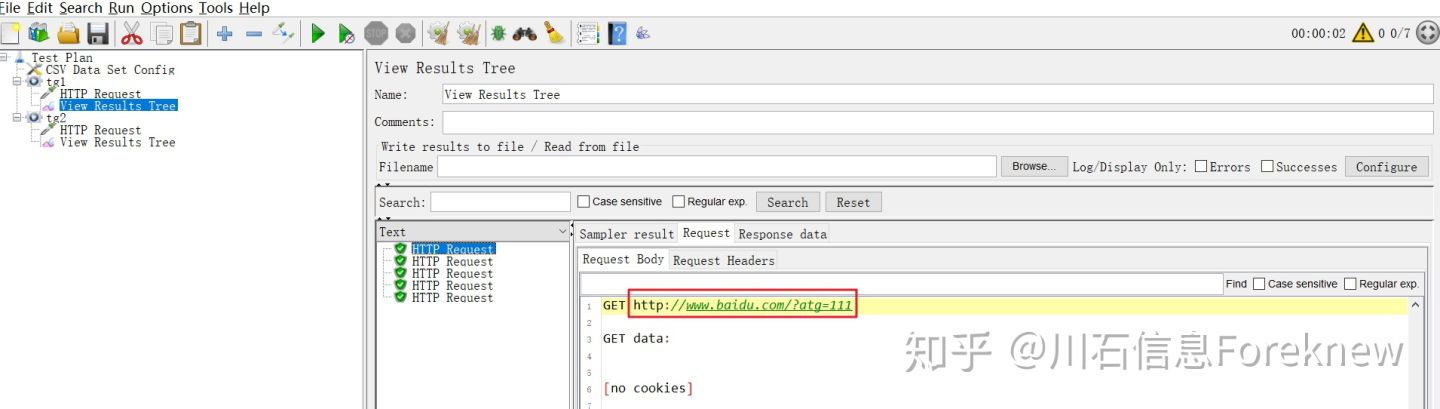Click the Reset button

[853, 202]
